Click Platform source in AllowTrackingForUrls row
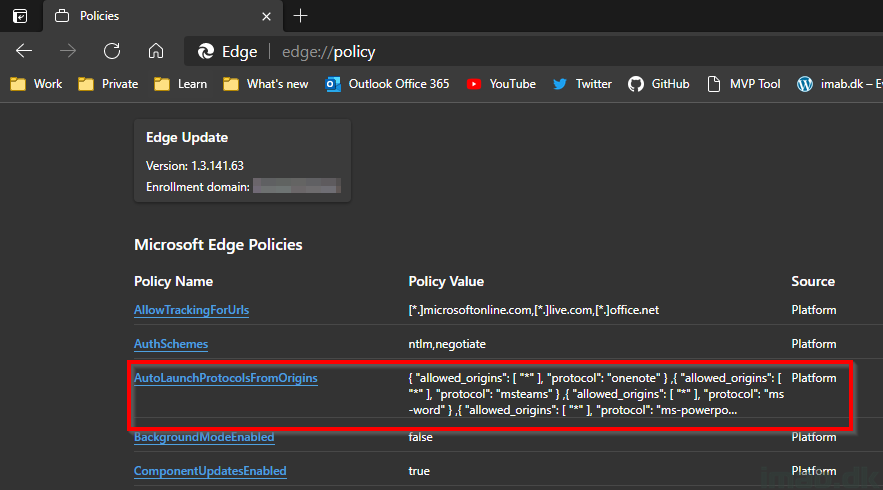 814,310
